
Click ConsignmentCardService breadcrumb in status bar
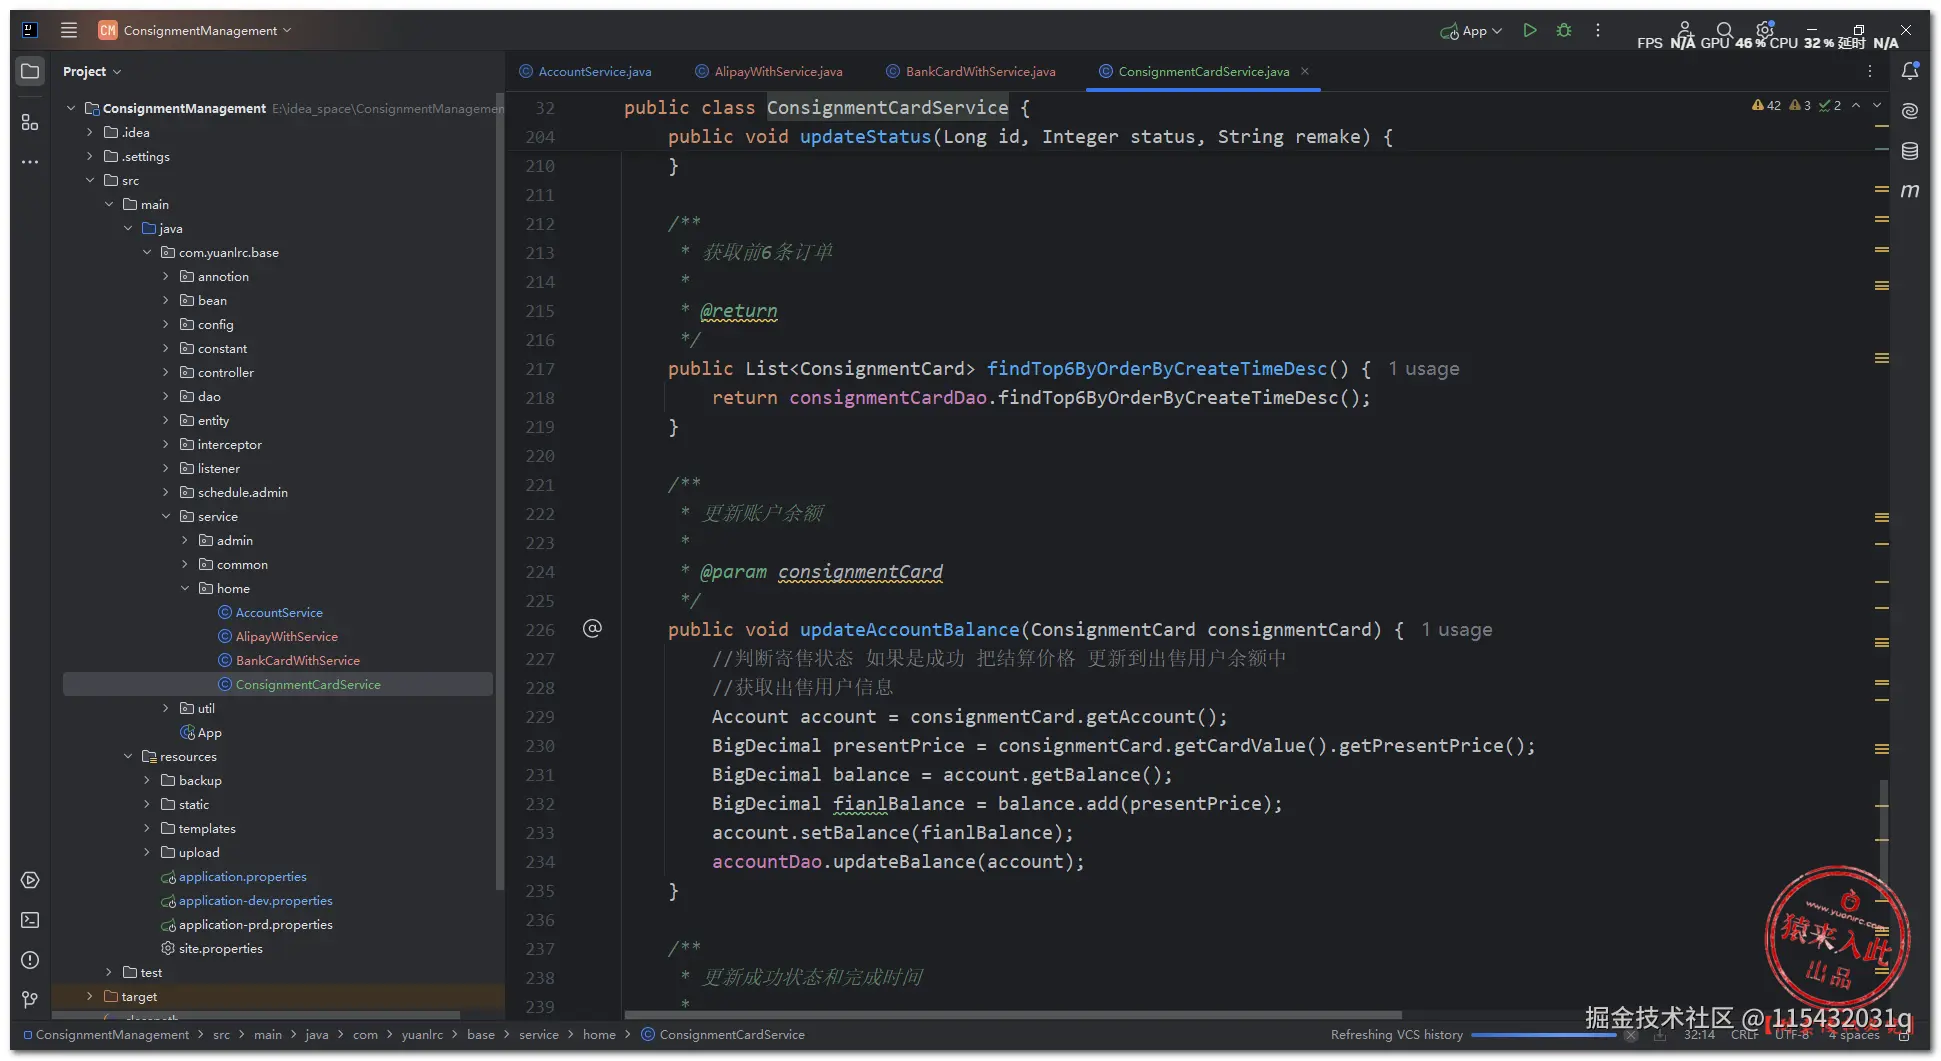(x=723, y=1034)
